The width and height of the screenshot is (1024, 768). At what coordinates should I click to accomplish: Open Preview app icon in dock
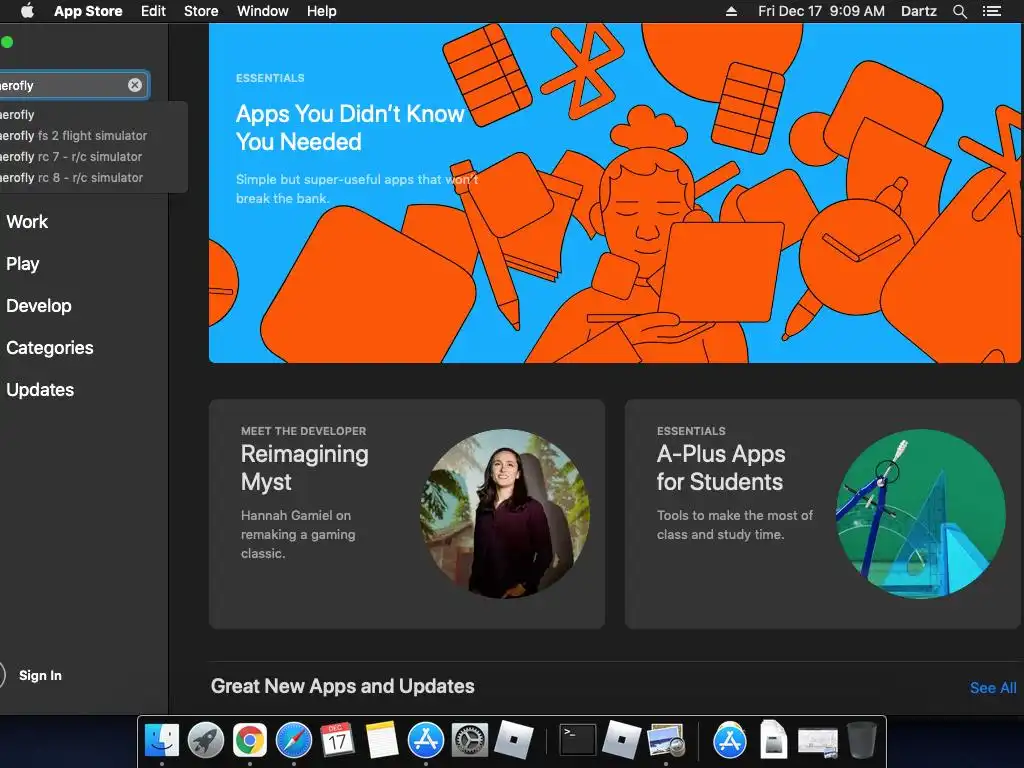665,741
